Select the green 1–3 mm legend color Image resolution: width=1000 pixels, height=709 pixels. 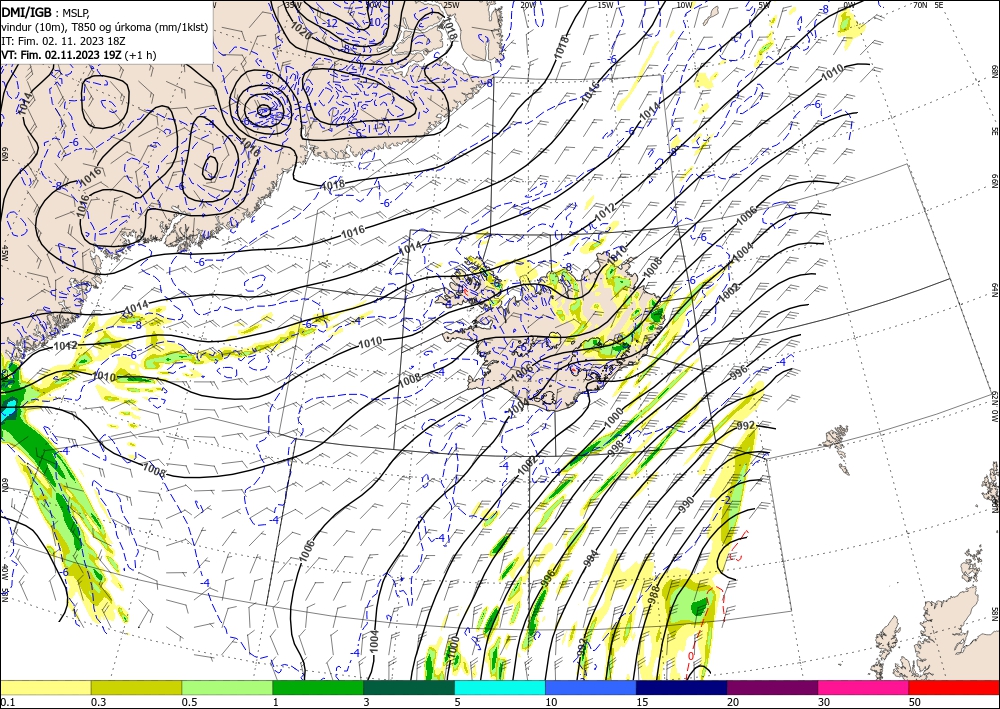coord(318,687)
